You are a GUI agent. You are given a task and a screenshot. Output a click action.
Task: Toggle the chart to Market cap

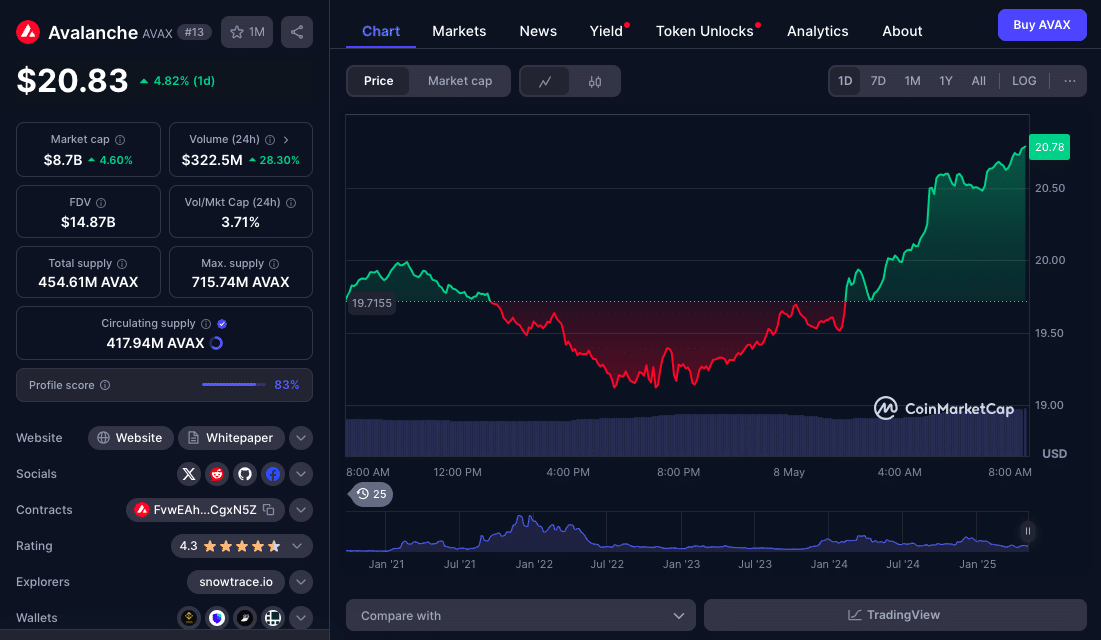tap(460, 81)
